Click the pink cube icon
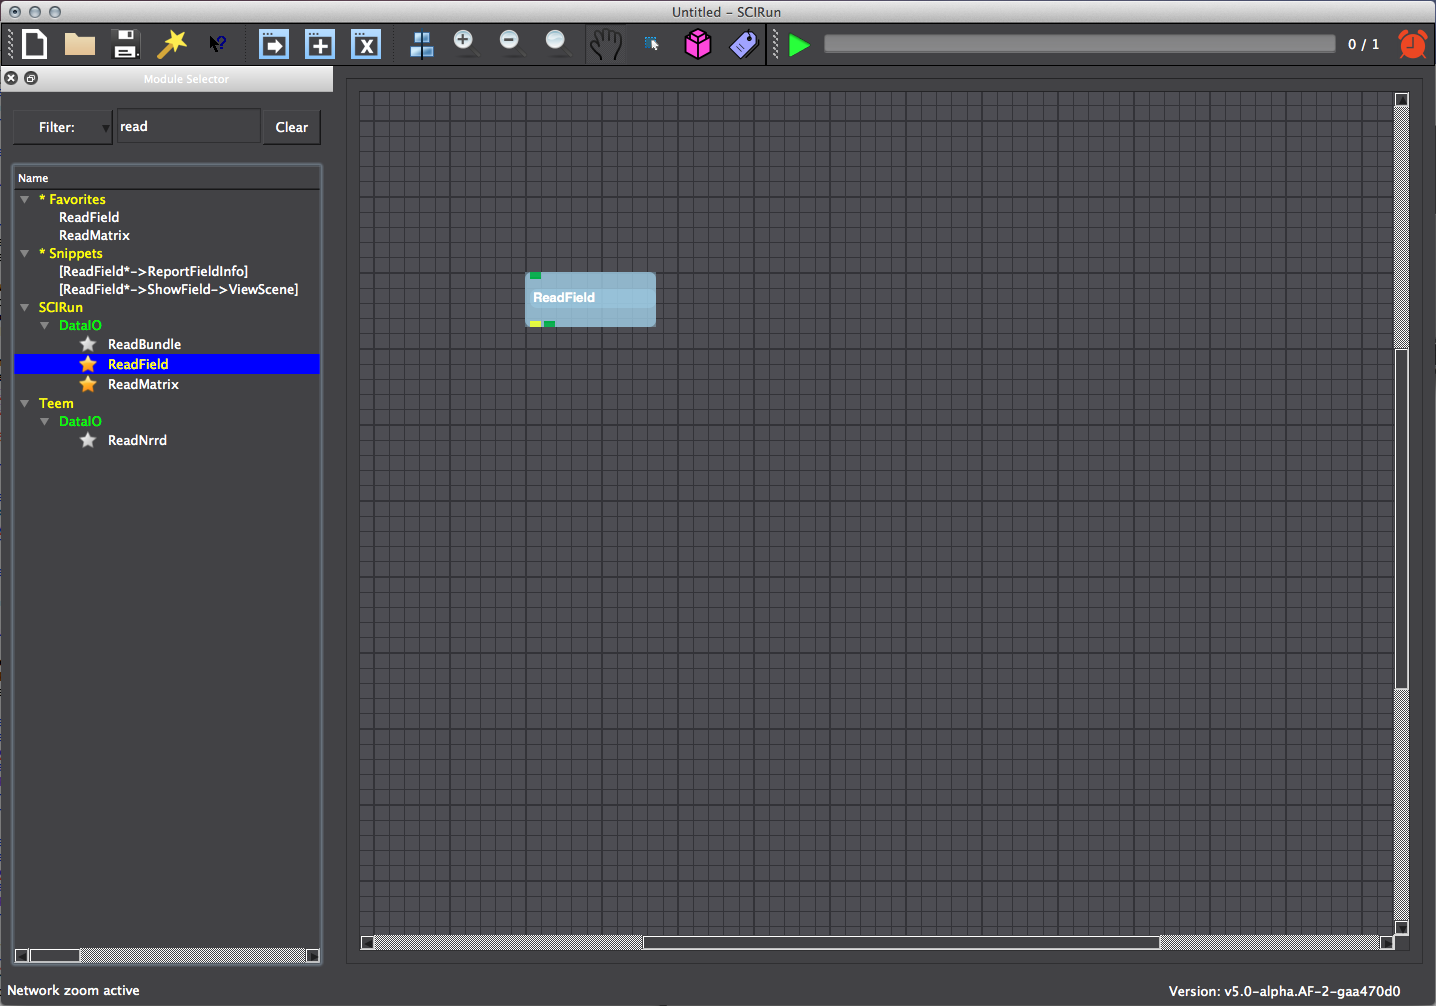This screenshot has height=1006, width=1436. click(x=698, y=44)
